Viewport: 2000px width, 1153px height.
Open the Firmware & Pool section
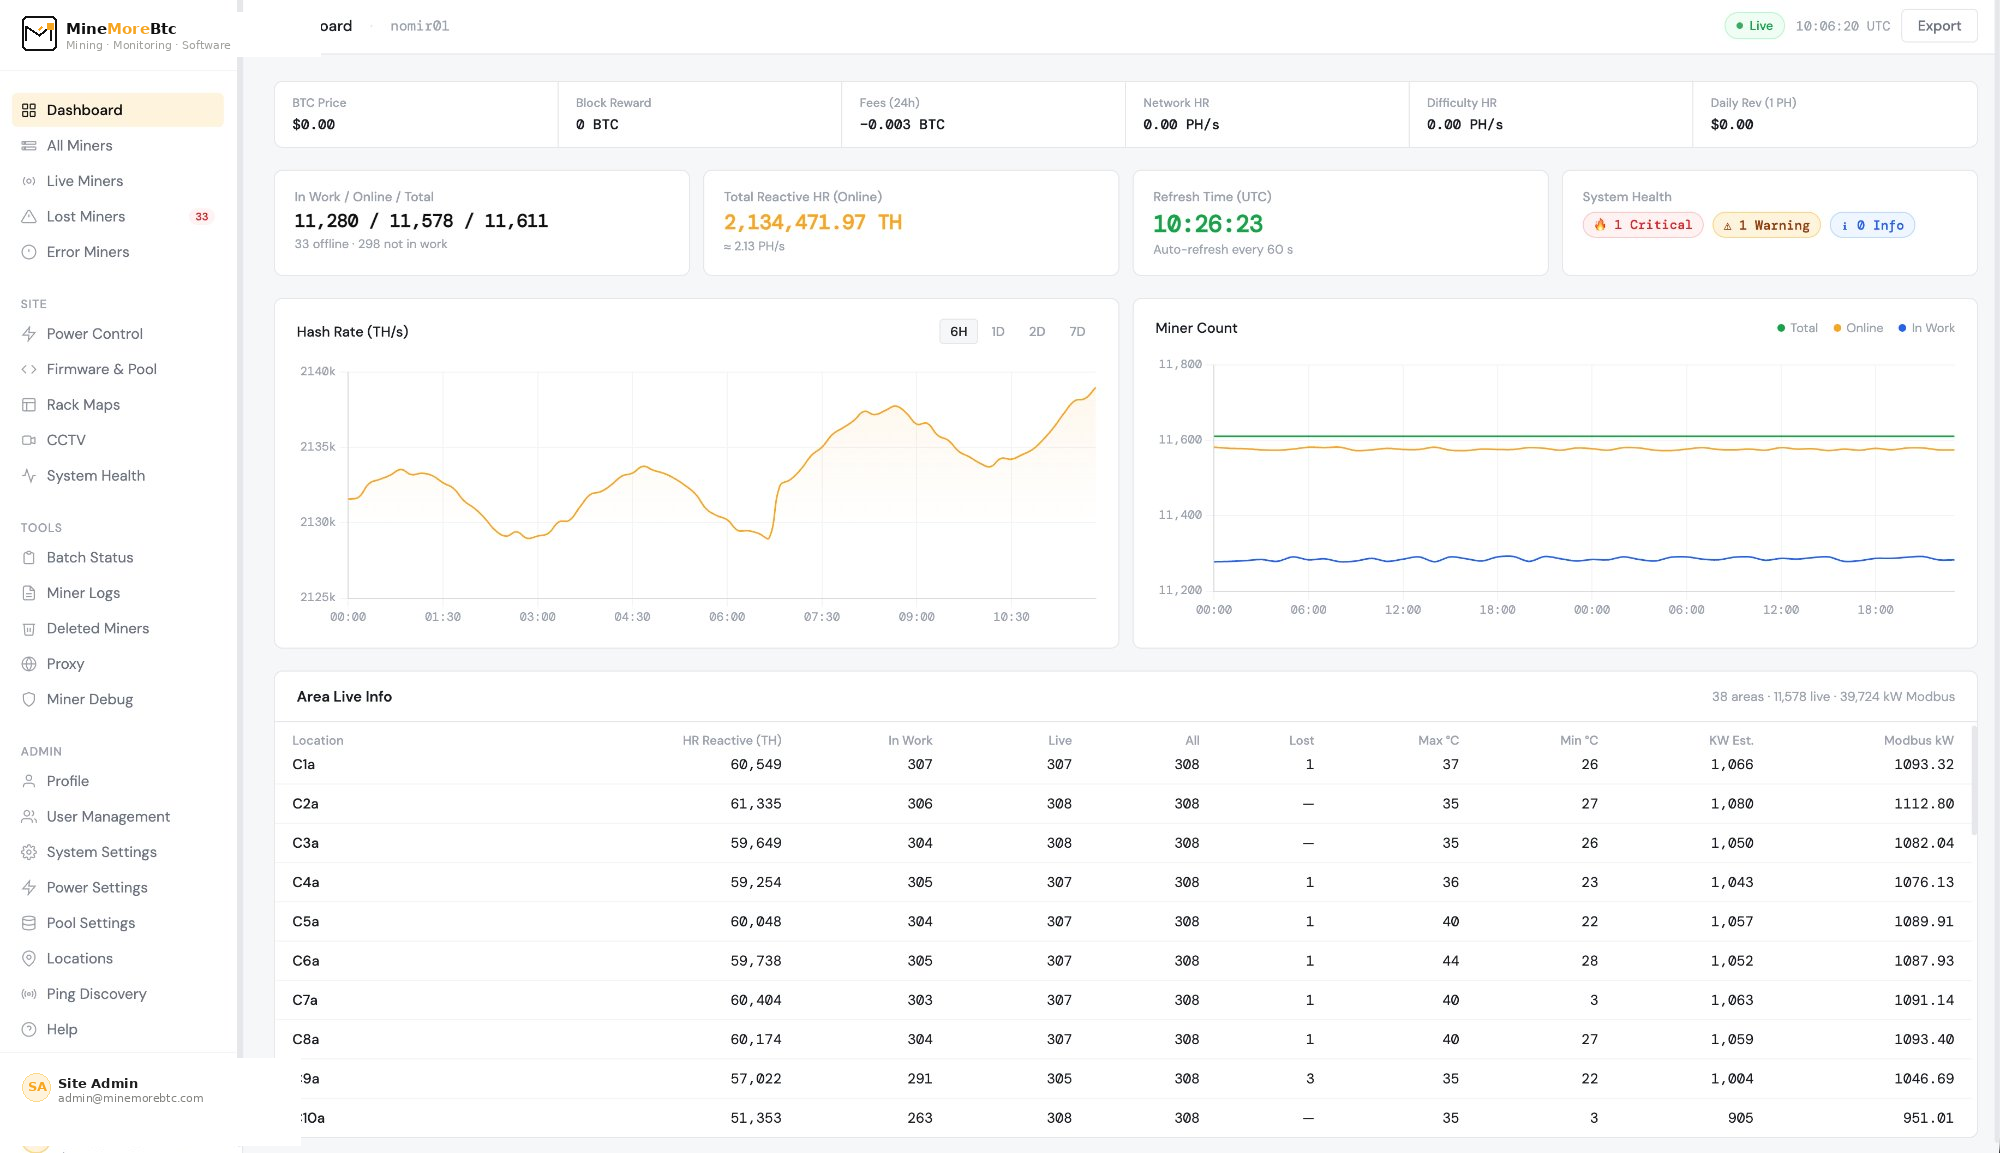pos(101,369)
